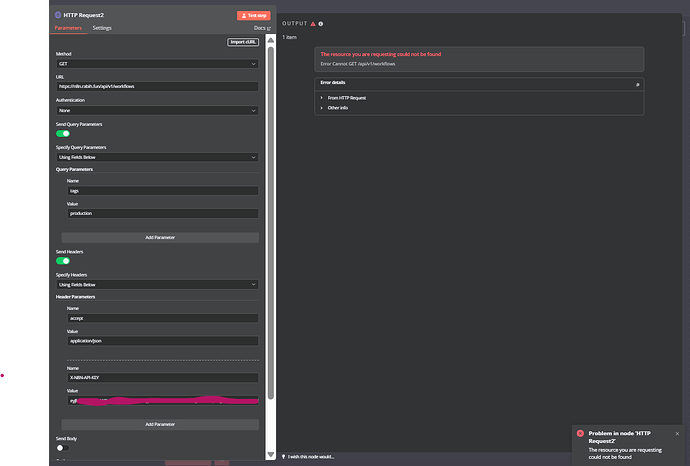Expand the 'From HTTP Request' error section
The image size is (690, 466).
click(x=345, y=97)
